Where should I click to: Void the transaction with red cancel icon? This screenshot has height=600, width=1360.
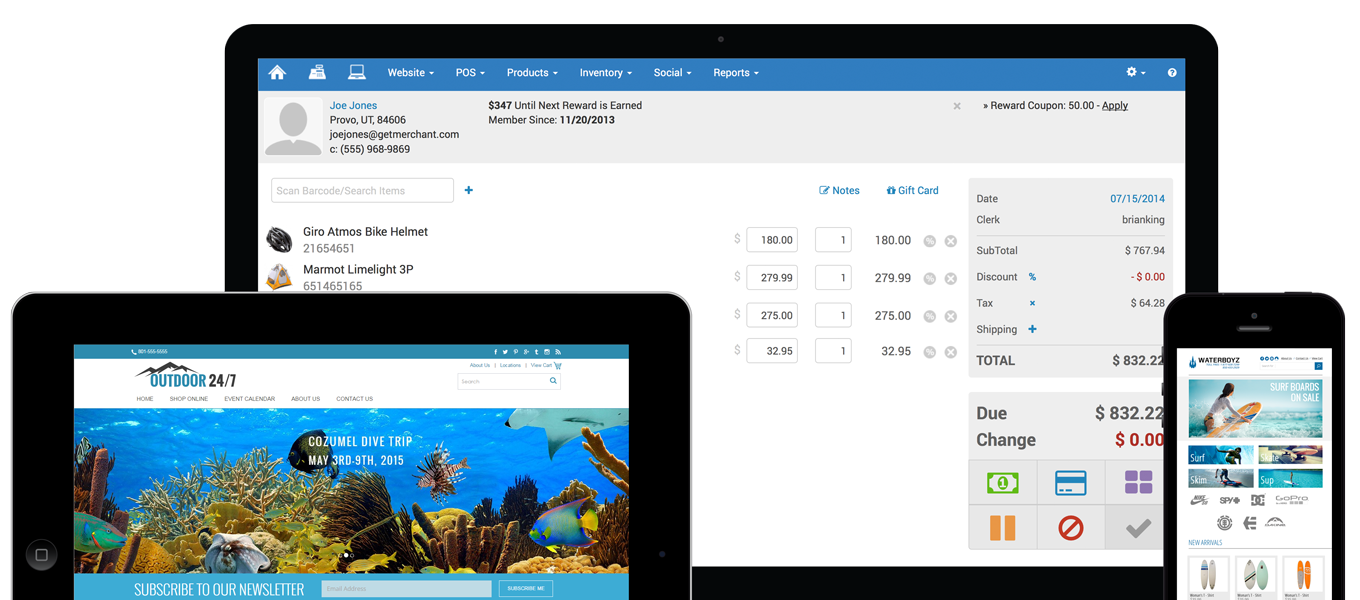pyautogui.click(x=1071, y=527)
